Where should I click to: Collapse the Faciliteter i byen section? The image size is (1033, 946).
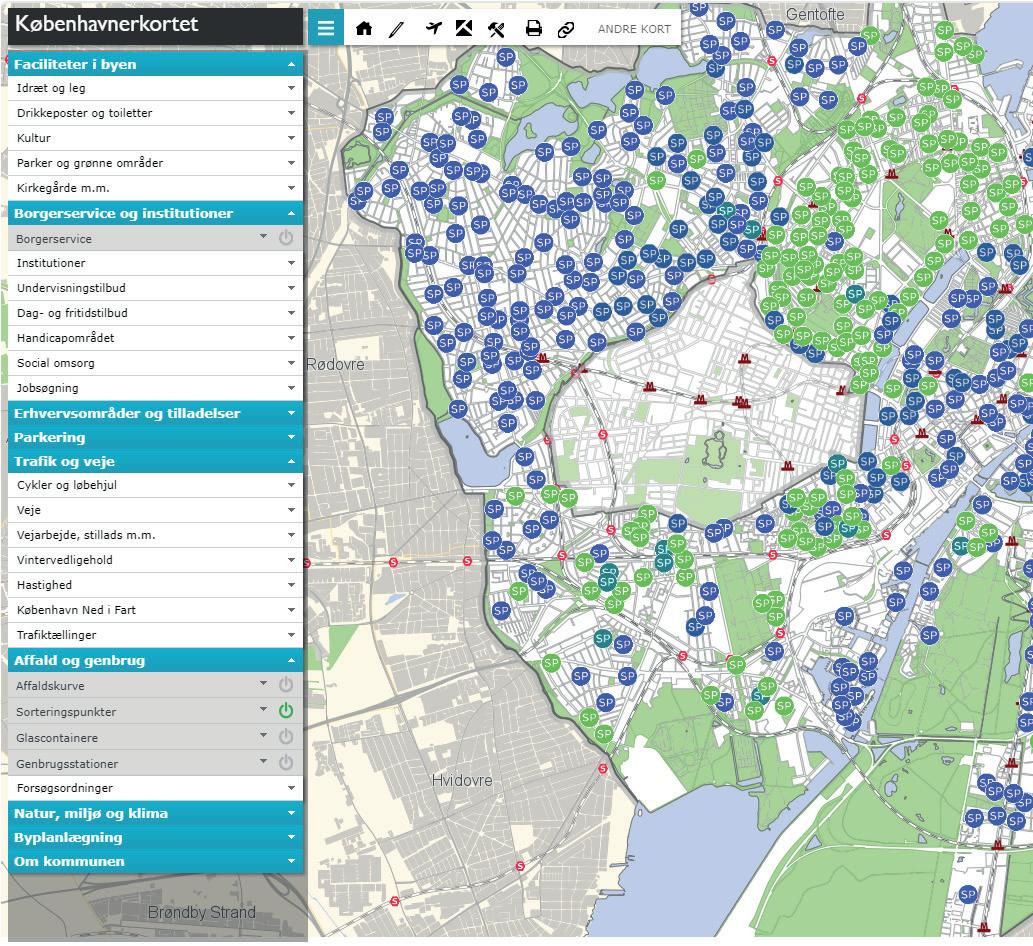155,65
